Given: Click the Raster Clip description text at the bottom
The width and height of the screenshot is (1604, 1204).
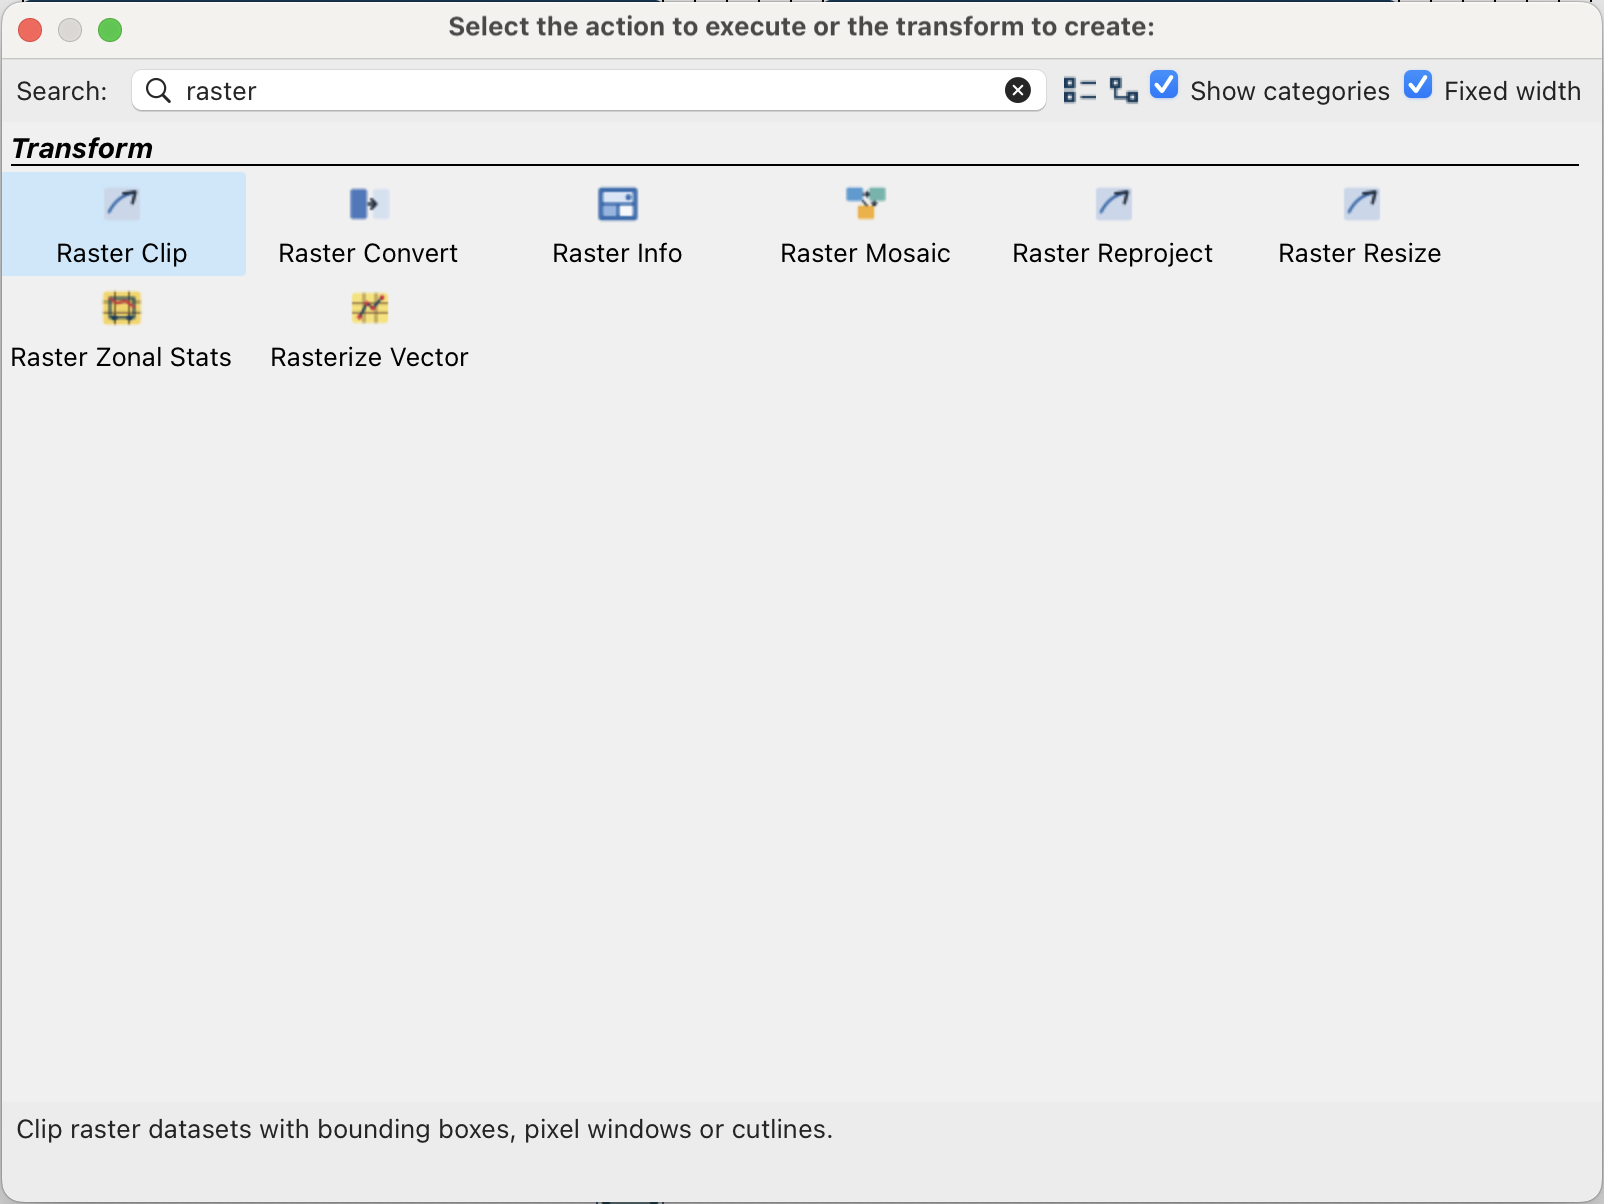Looking at the screenshot, I should 424,1129.
